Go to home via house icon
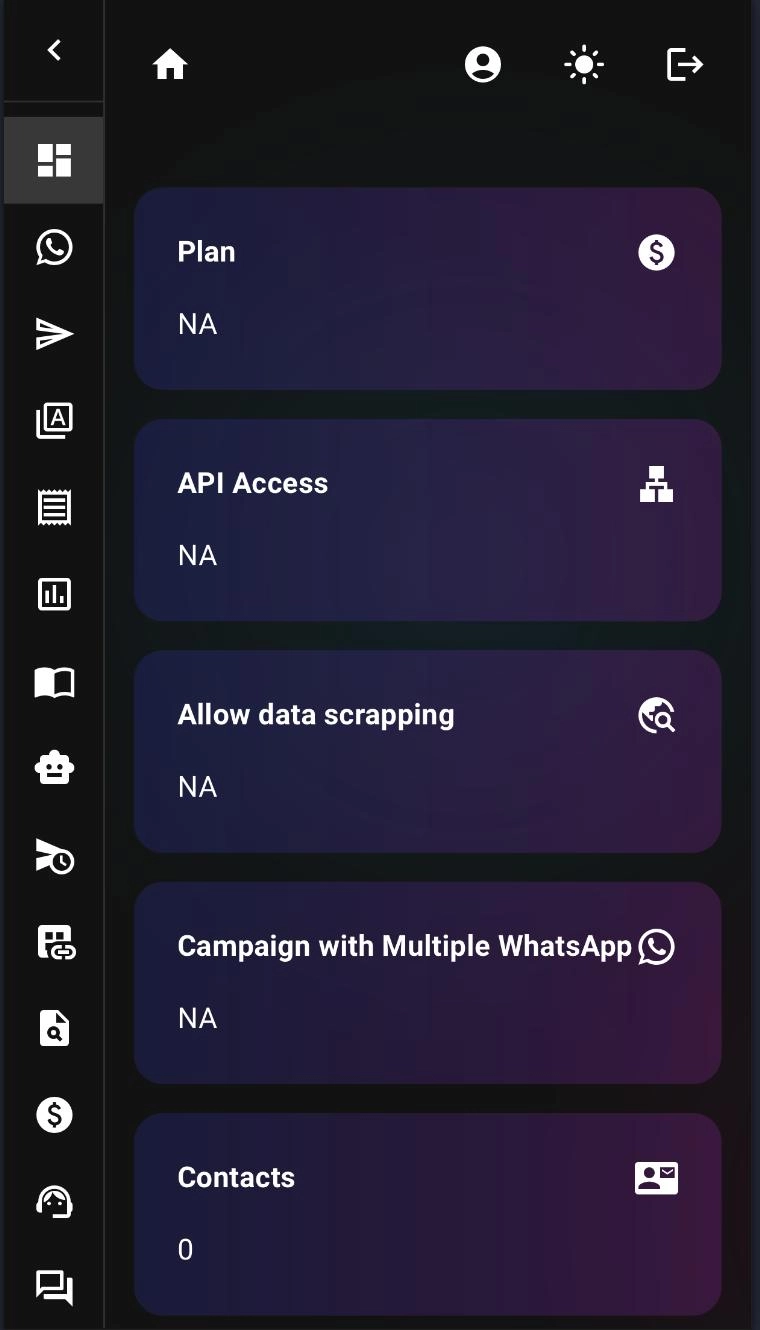Image resolution: width=760 pixels, height=1330 pixels. point(170,66)
